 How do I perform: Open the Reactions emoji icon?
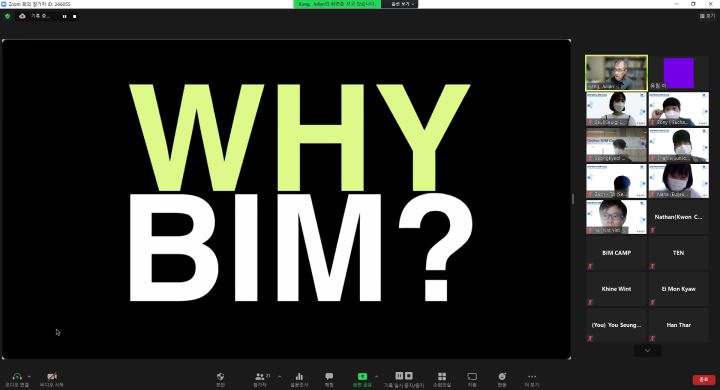click(502, 376)
